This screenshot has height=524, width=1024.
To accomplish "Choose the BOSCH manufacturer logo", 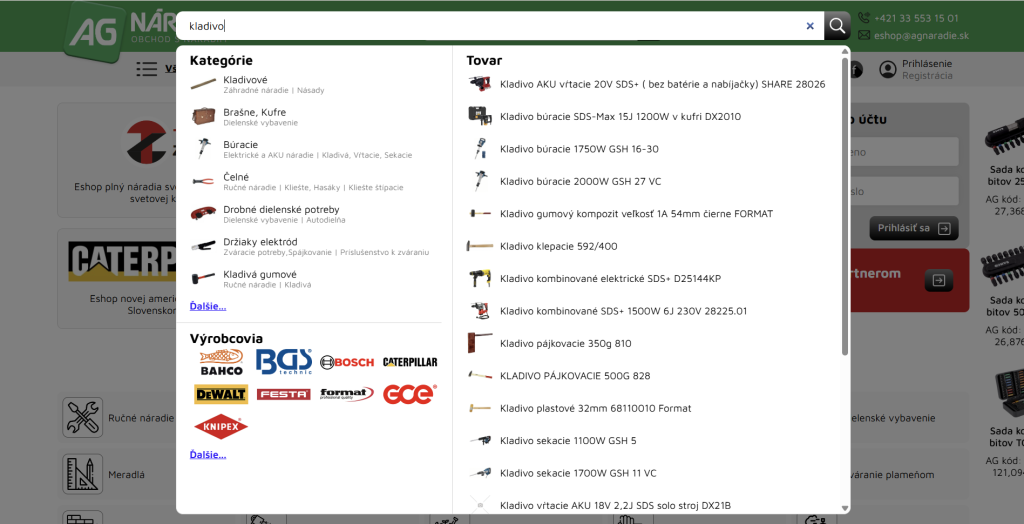I will click(x=347, y=362).
